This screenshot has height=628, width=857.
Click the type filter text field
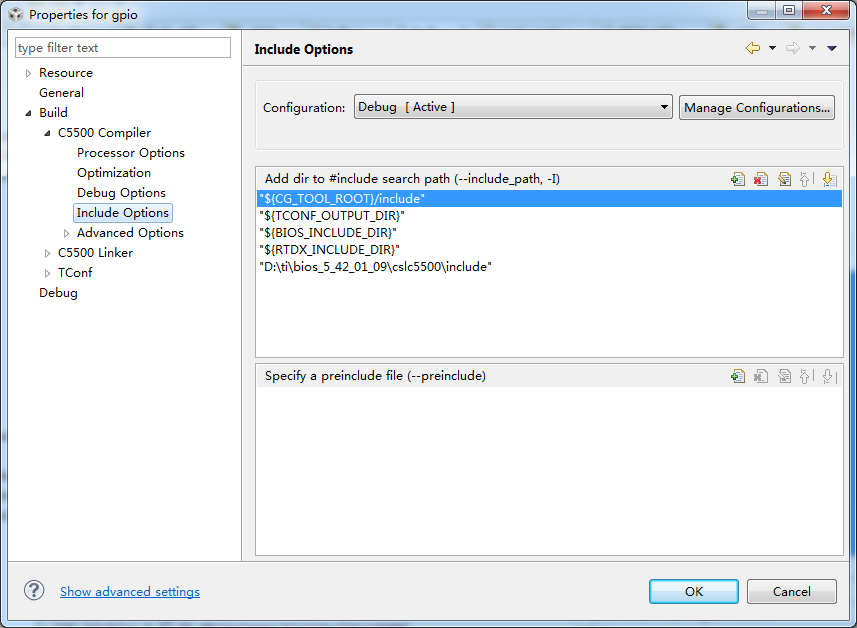tap(123, 48)
